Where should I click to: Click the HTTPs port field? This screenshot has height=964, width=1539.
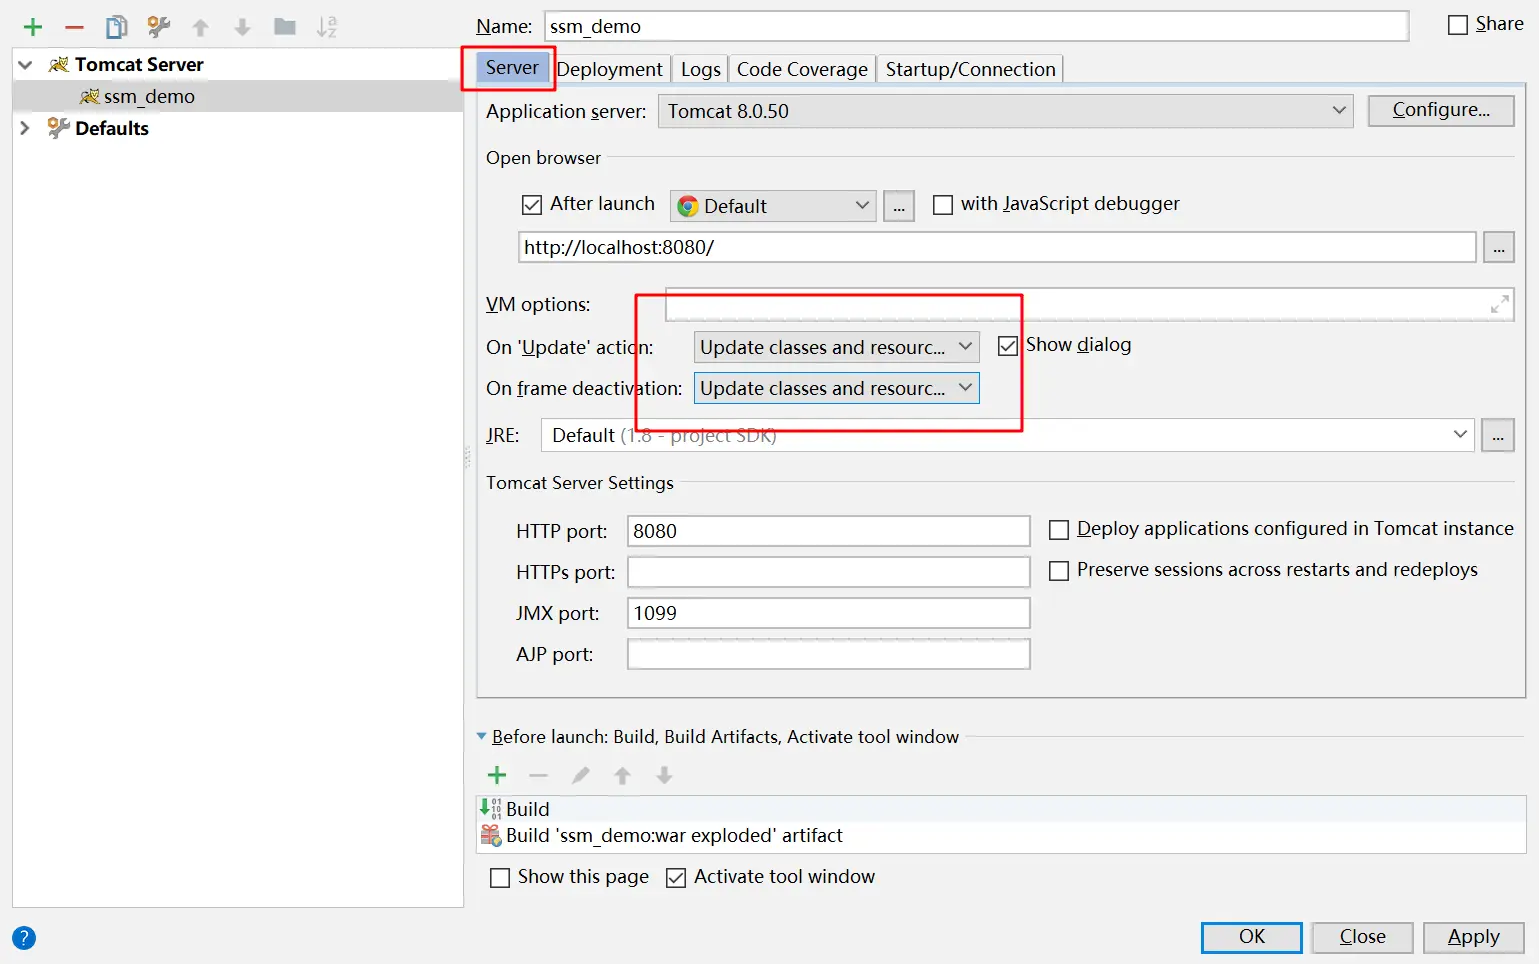(x=828, y=572)
